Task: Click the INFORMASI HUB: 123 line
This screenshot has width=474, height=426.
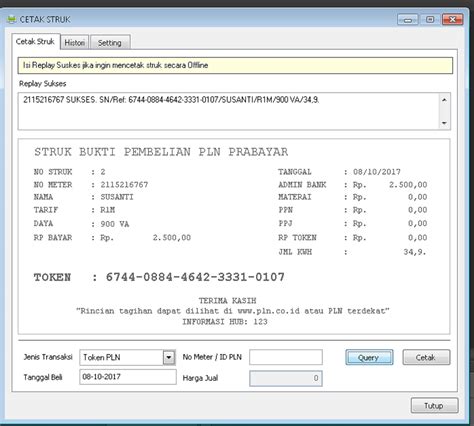Action: click(225, 322)
